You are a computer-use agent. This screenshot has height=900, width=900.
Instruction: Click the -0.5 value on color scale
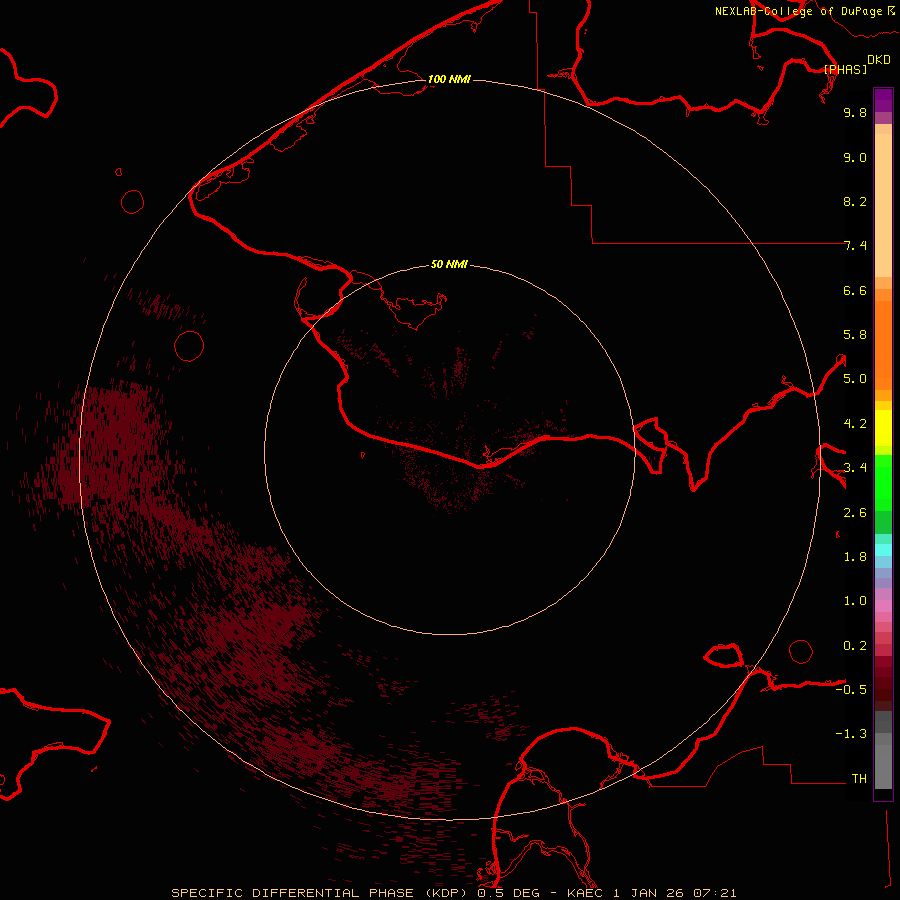click(851, 690)
